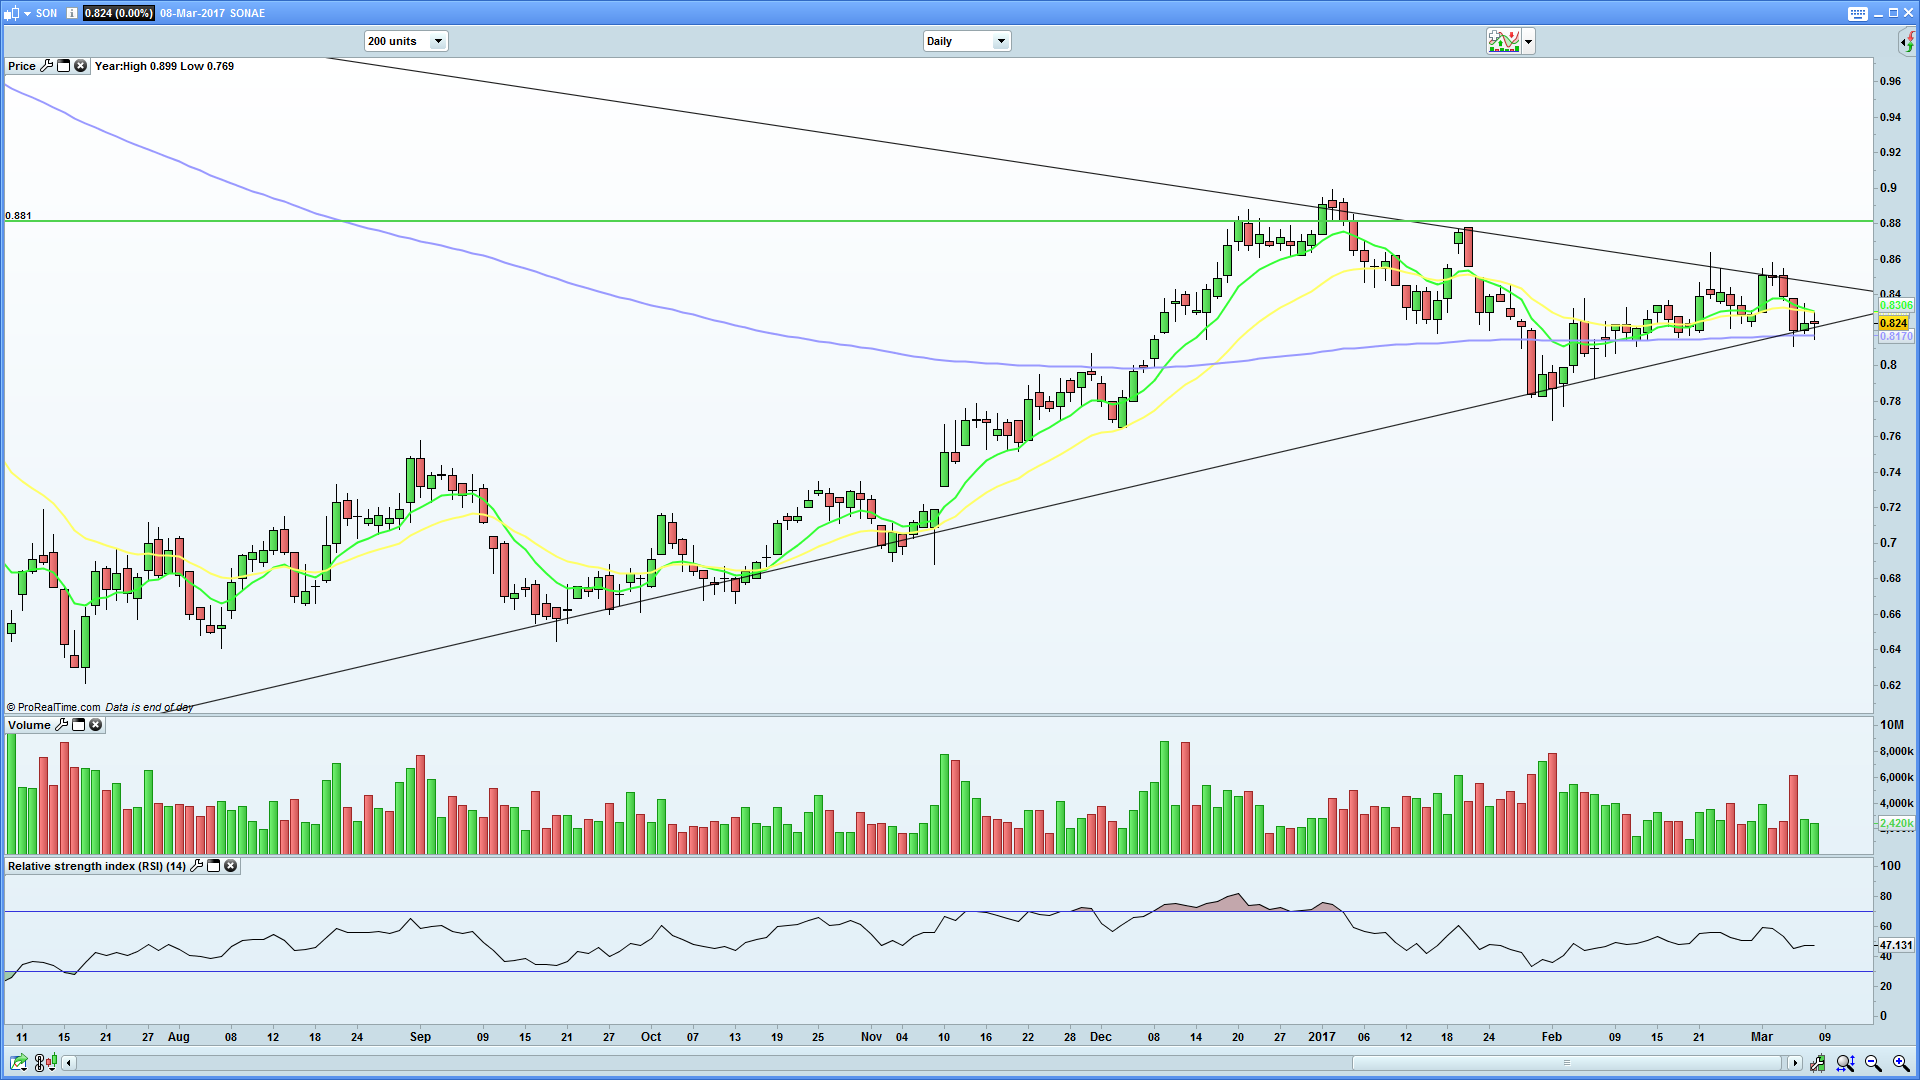Viewport: 1920px width, 1080px height.
Task: Click the instrument info icon
Action: tap(72, 13)
